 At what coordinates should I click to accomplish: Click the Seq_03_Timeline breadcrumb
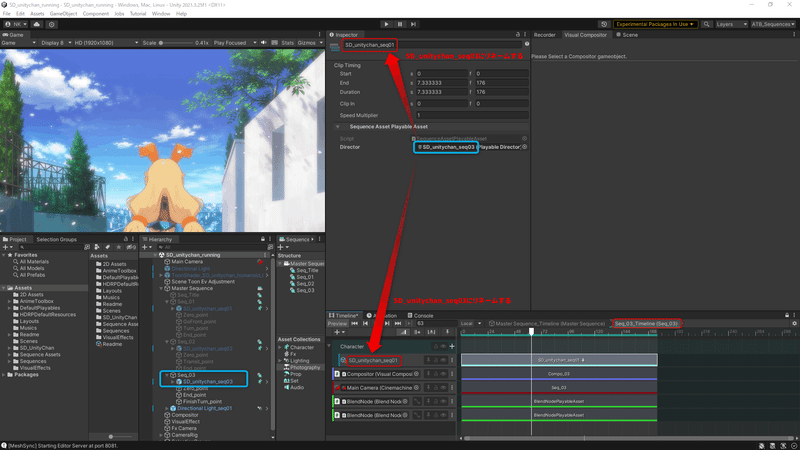point(646,323)
